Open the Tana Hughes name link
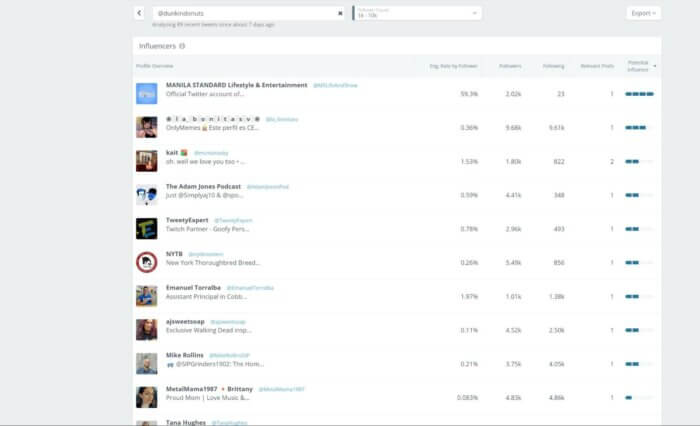The width and height of the screenshot is (700, 426). (186, 422)
